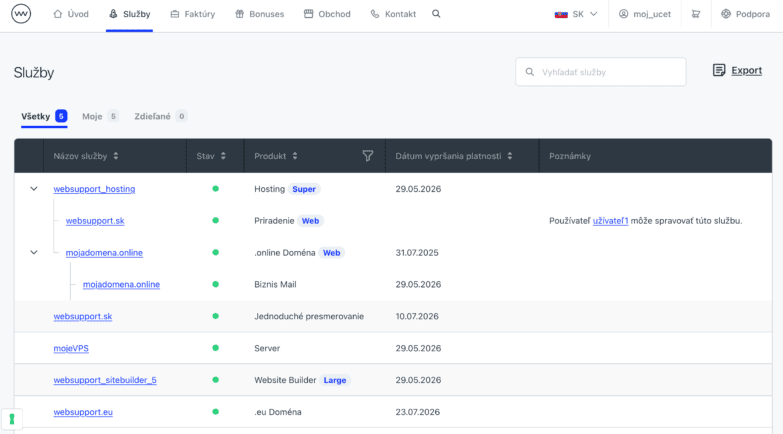The height and width of the screenshot is (434, 783).
Task: Open websupport.sk Priradenie service link
Action: [95, 221]
